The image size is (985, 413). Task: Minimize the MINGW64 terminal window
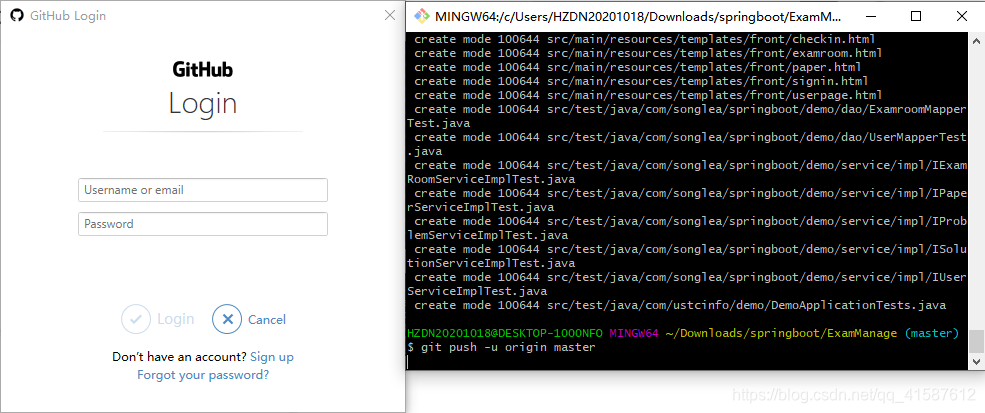tap(870, 16)
